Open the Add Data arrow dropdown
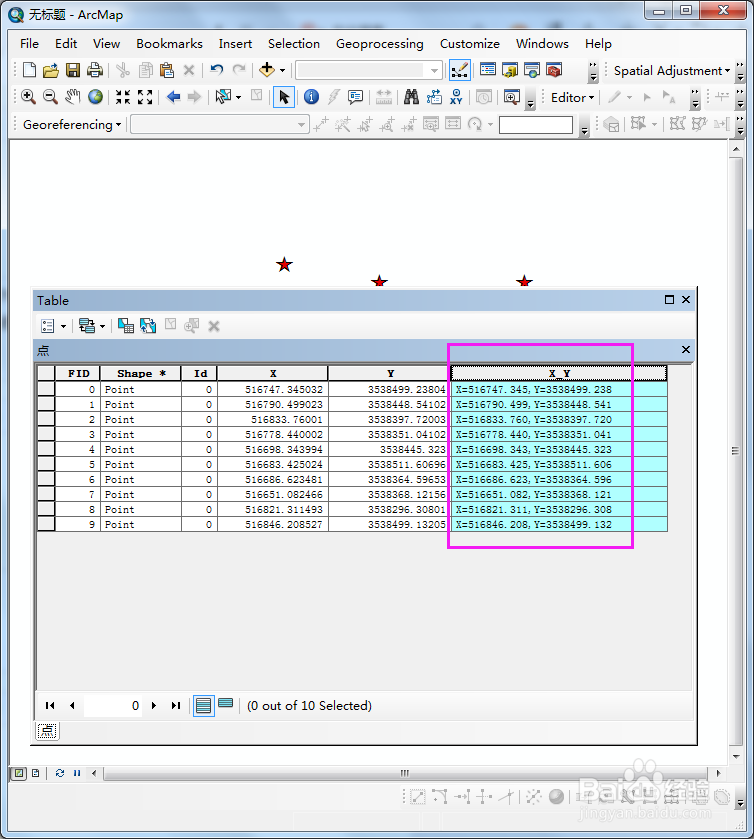This screenshot has width=754, height=839. coord(283,70)
